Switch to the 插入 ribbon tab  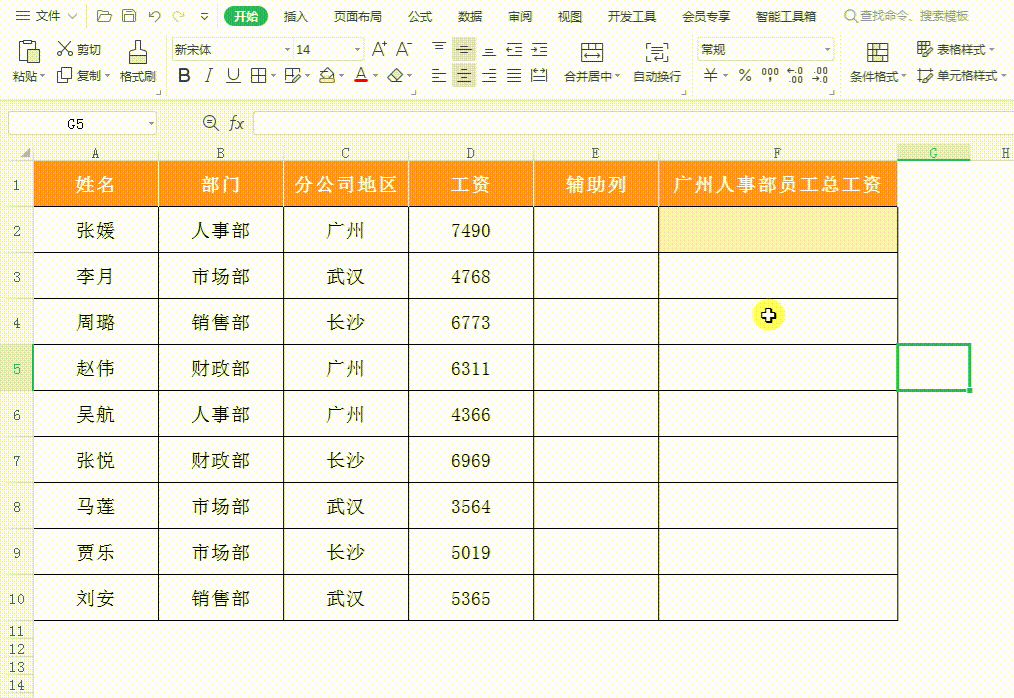297,15
